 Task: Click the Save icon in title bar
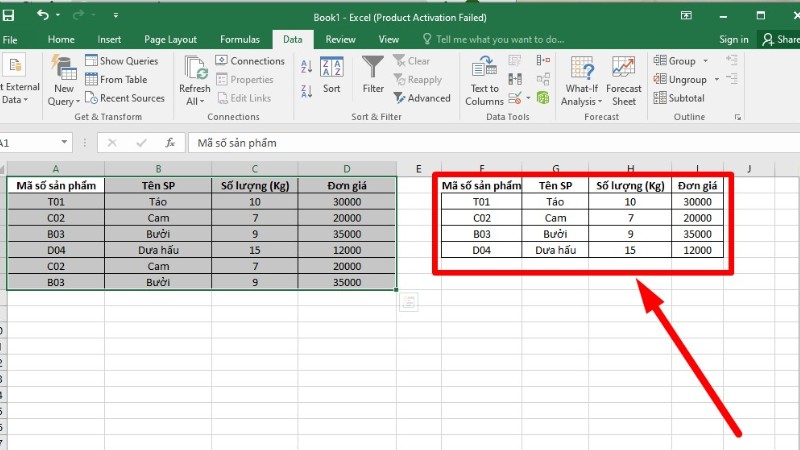(11, 15)
